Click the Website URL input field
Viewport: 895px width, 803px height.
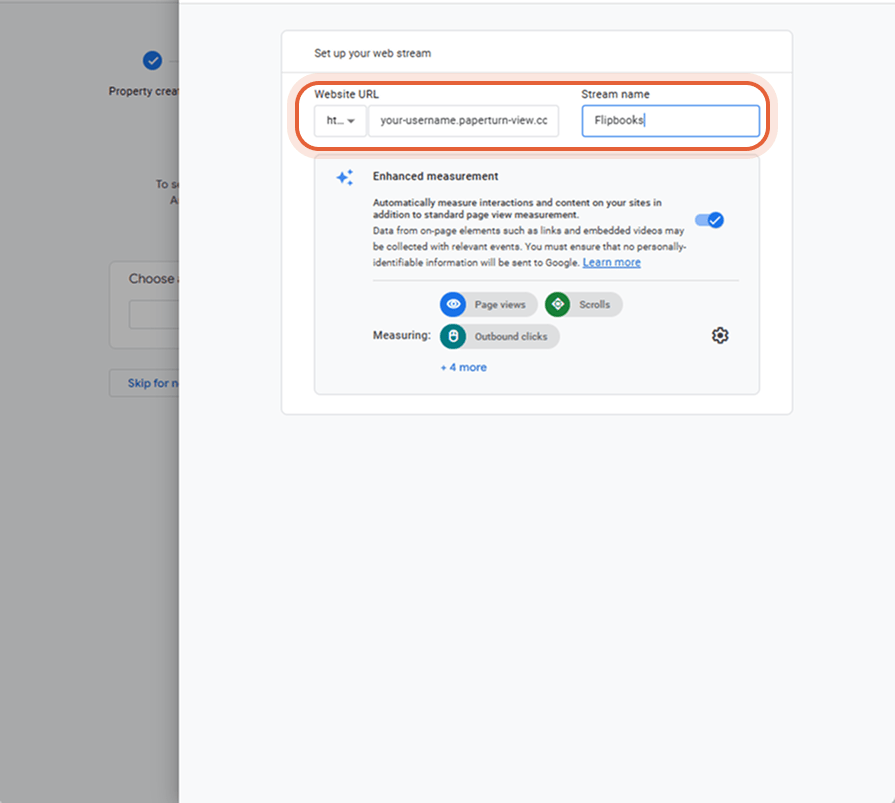tap(463, 120)
